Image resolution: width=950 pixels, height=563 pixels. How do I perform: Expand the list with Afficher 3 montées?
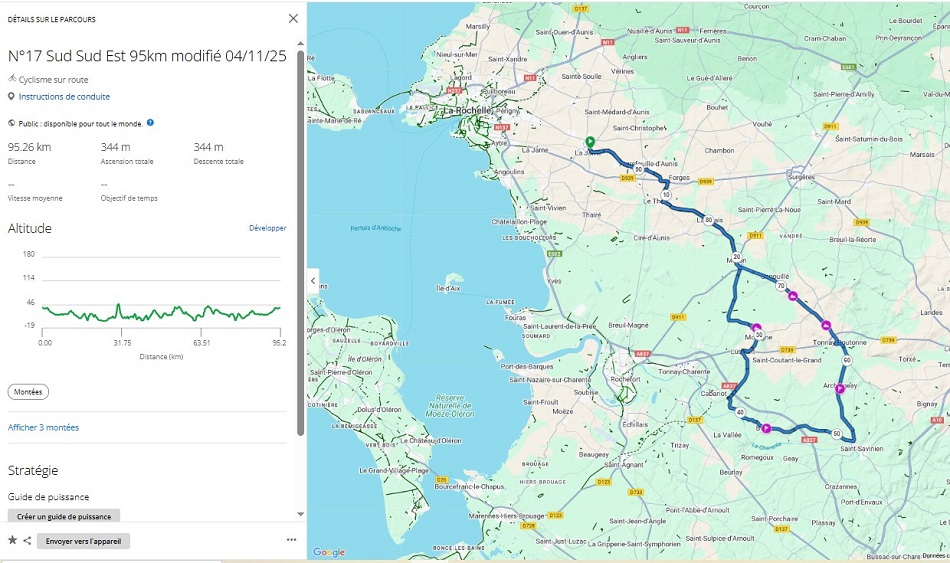pyautogui.click(x=43, y=427)
